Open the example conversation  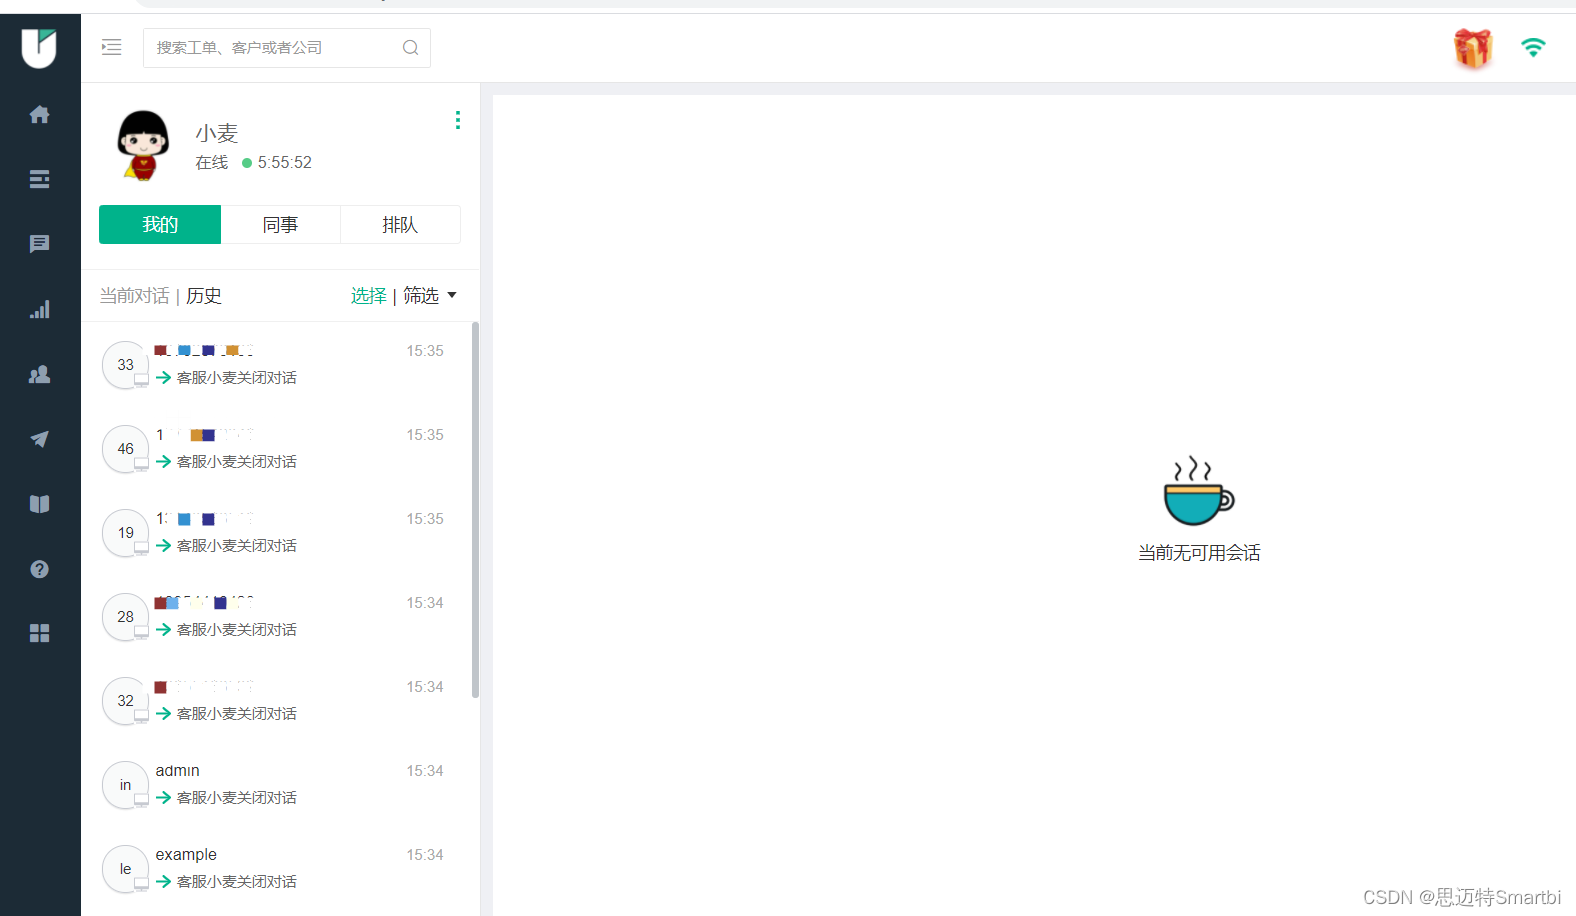click(x=275, y=868)
